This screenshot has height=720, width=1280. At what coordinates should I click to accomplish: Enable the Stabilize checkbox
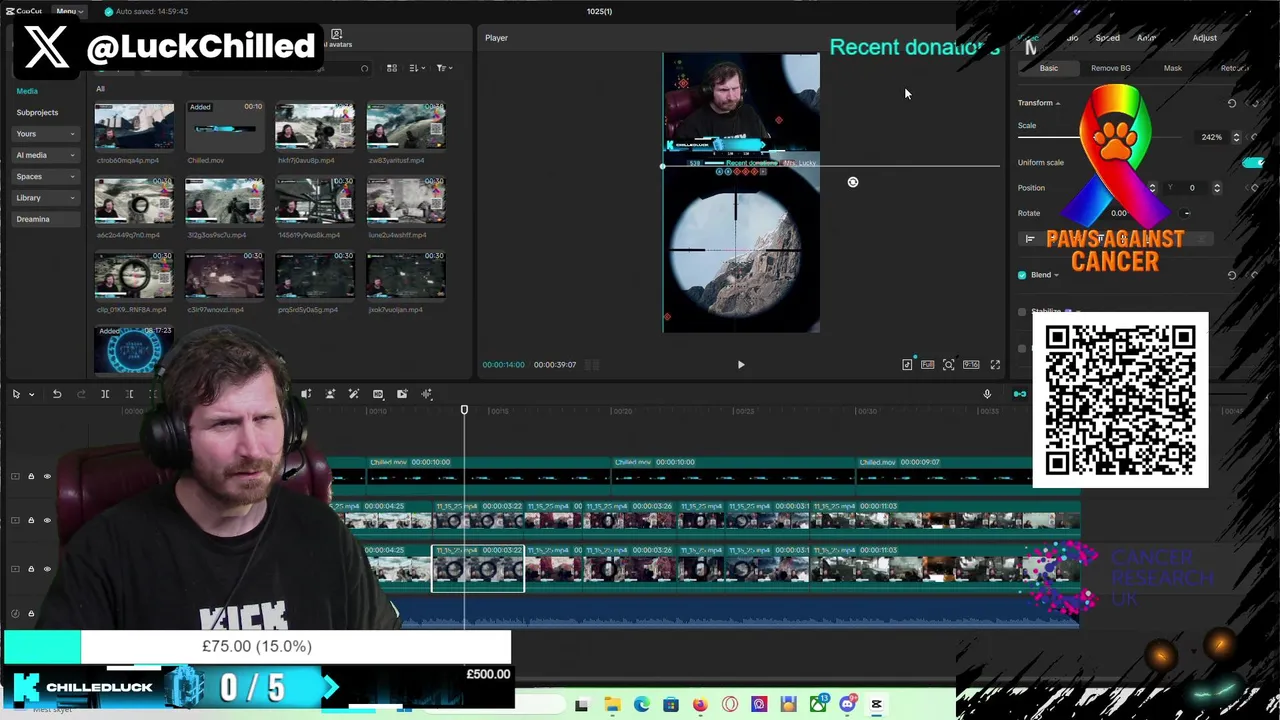tap(1022, 312)
